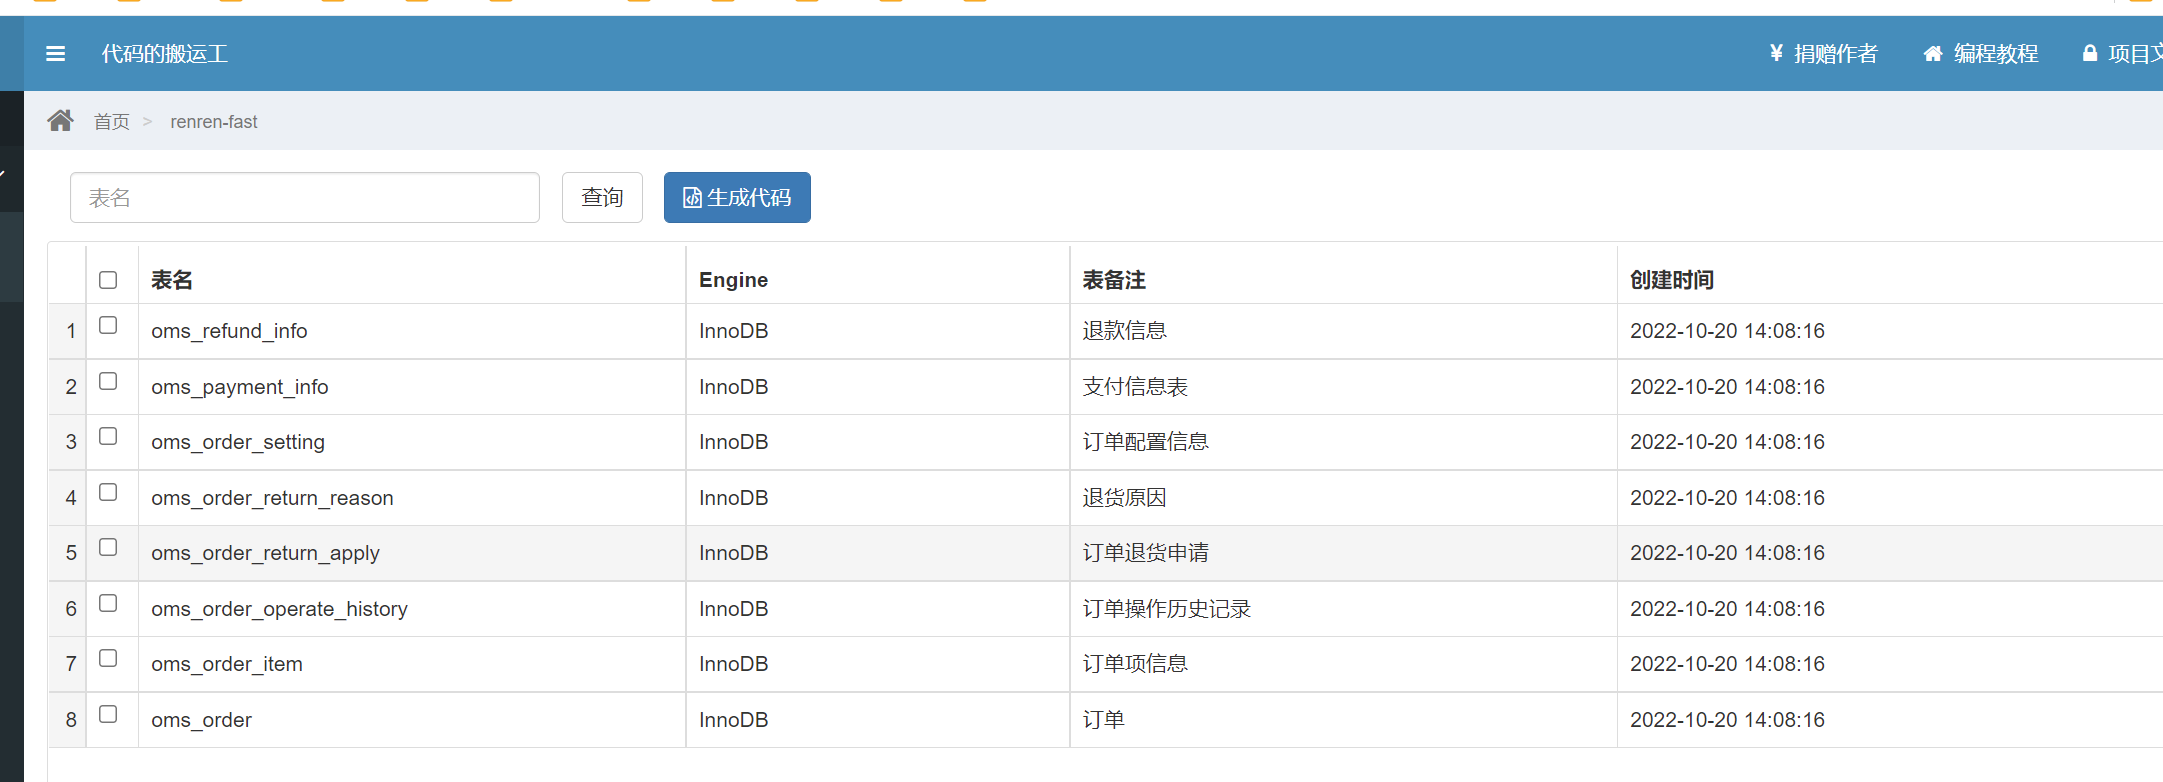Click the 退款信息 remark cell
2163x782 pixels.
pyautogui.click(x=1343, y=331)
